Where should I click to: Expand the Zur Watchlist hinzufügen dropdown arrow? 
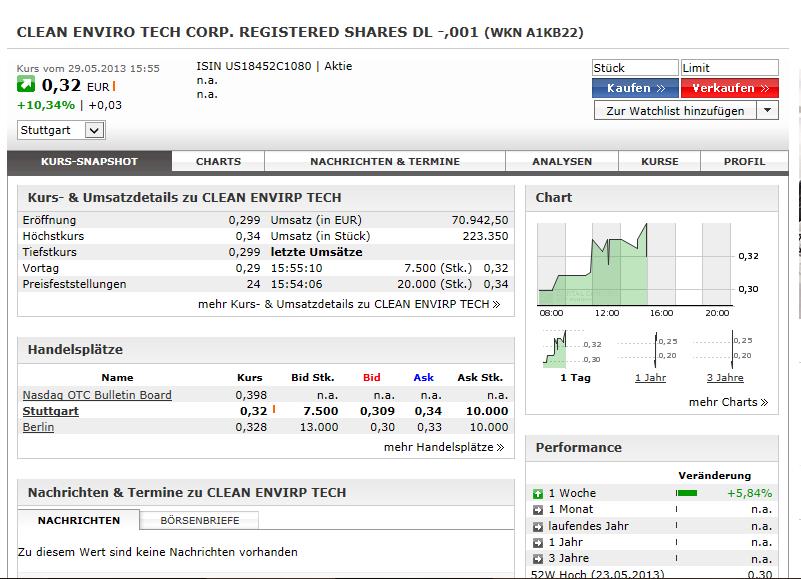(767, 111)
